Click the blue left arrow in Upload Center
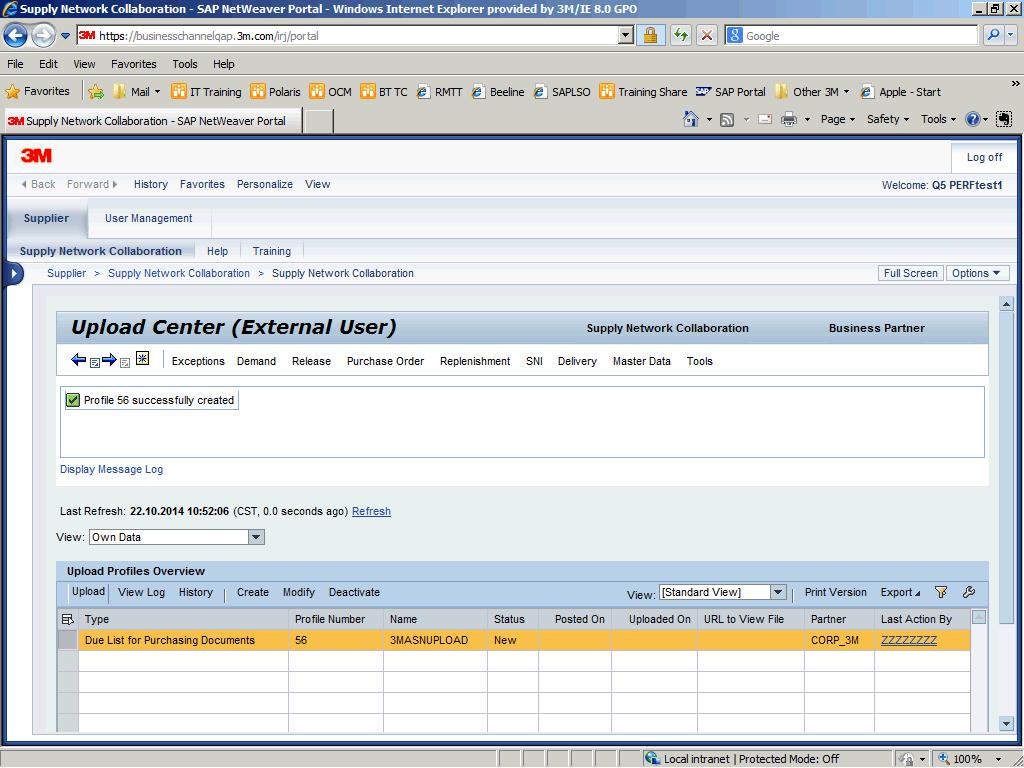 coord(78,360)
